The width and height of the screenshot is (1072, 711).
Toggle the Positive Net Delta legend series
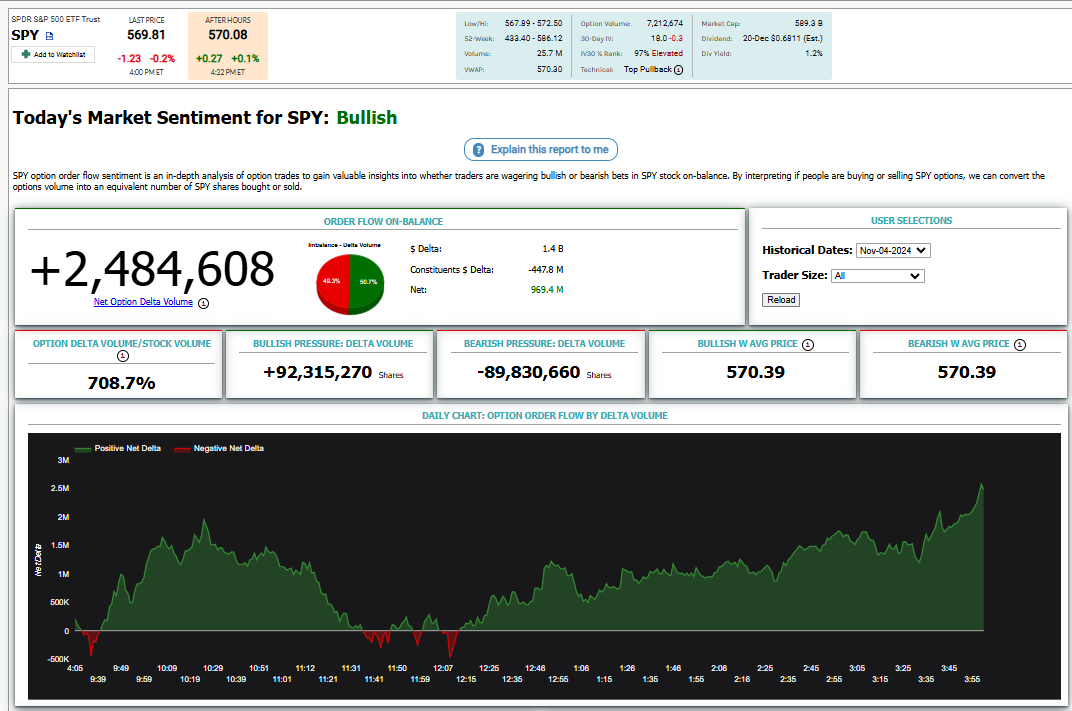click(118, 448)
